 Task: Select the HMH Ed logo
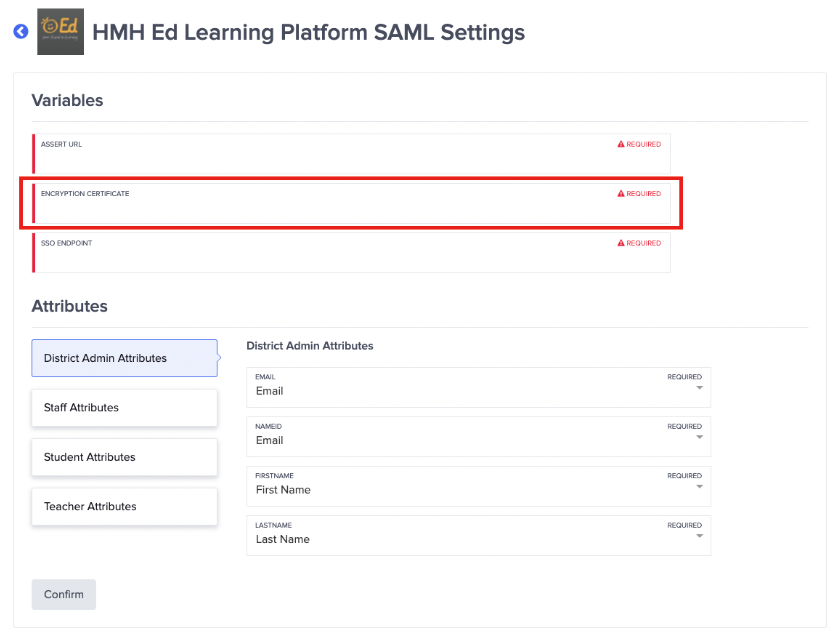pyautogui.click(x=59, y=32)
